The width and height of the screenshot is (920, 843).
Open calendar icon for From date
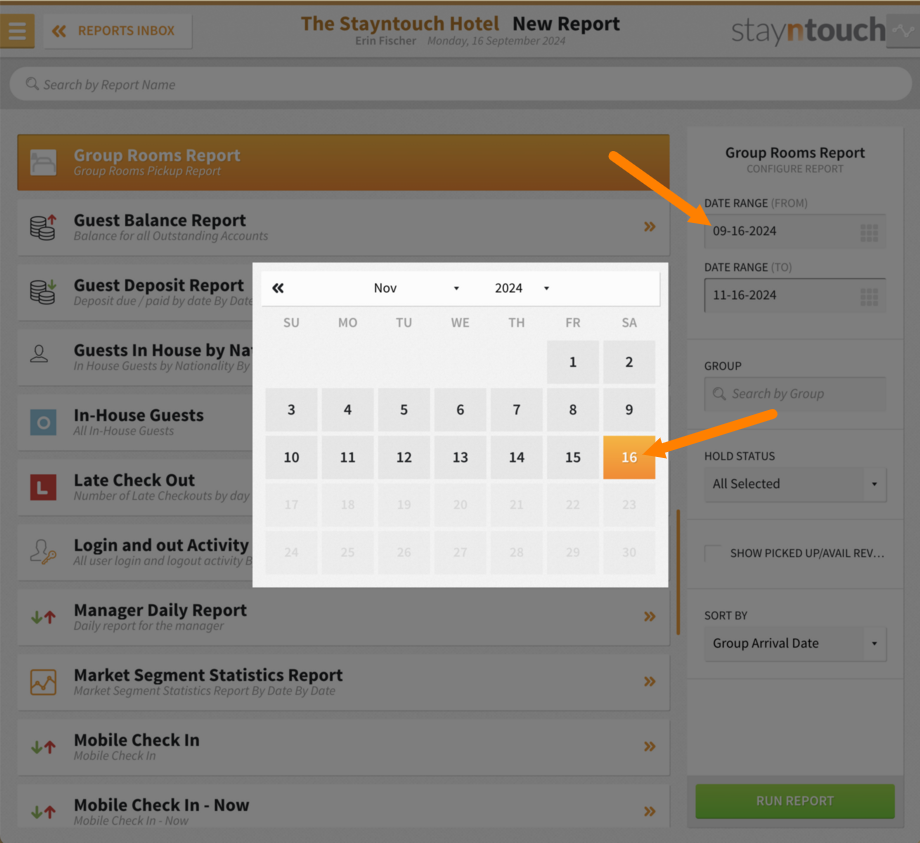869,233
